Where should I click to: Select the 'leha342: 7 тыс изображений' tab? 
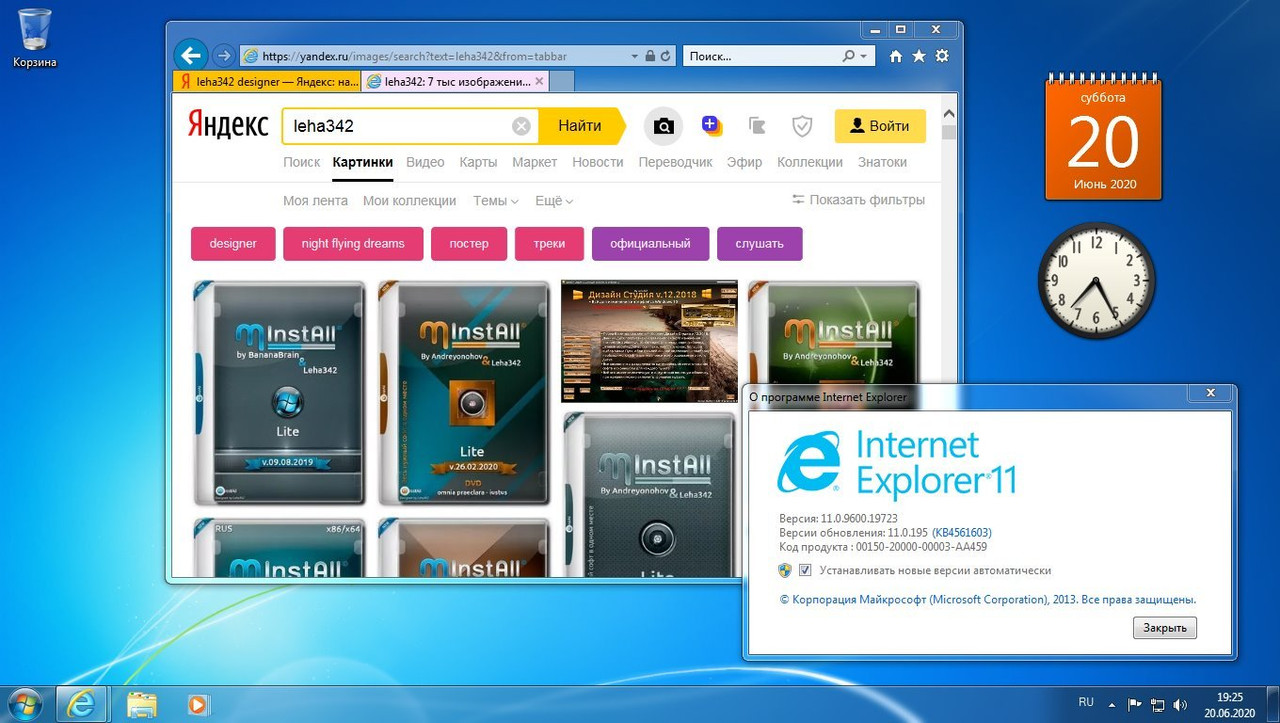click(455, 81)
